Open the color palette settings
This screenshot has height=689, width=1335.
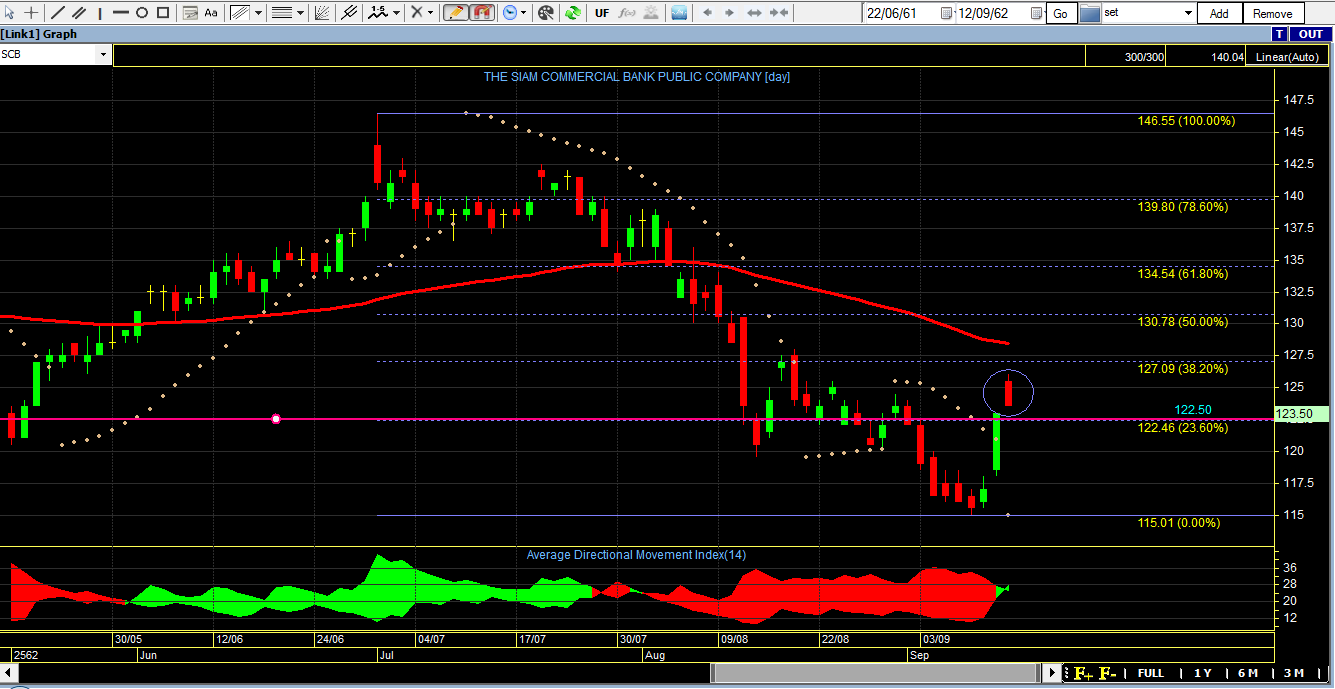pyautogui.click(x=546, y=13)
